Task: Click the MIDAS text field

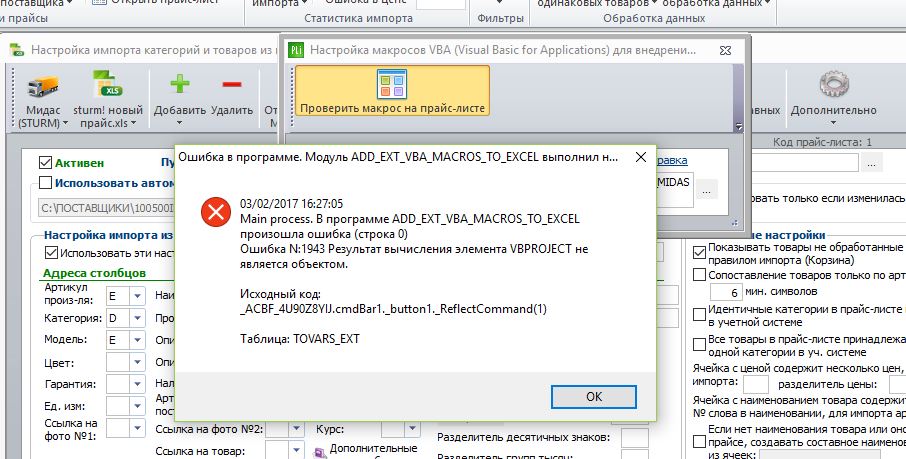Action: (x=674, y=189)
